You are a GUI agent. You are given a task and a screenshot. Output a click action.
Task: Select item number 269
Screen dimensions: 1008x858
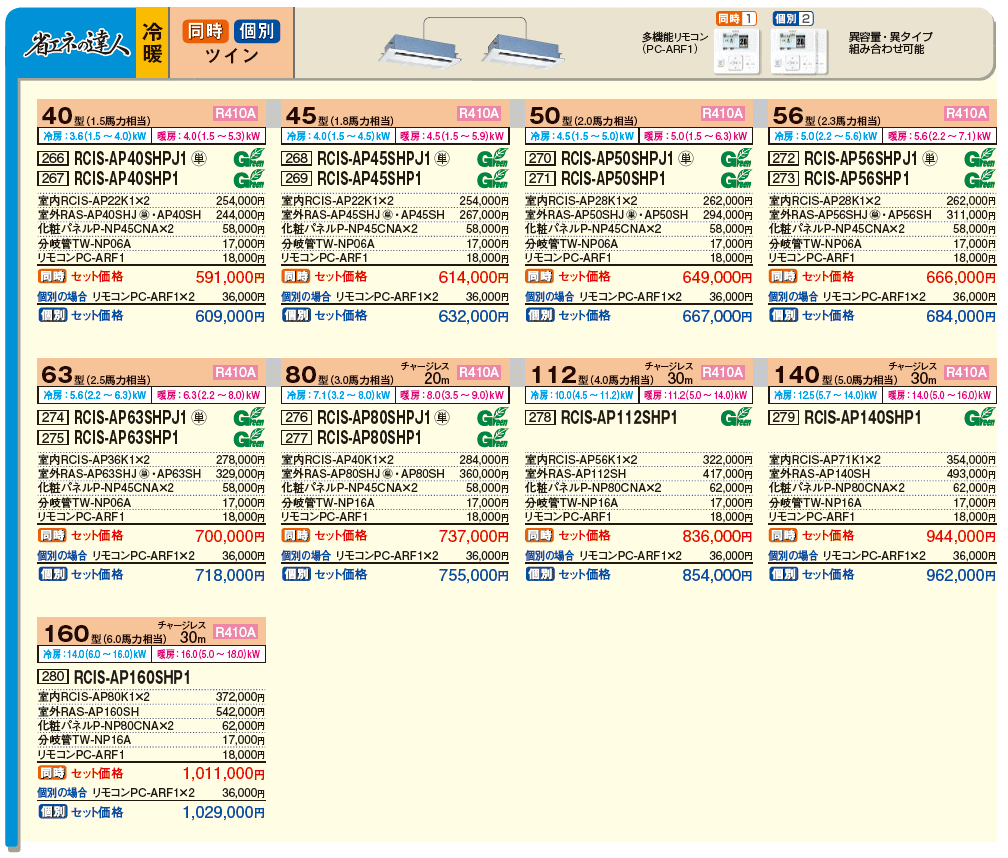(296, 178)
